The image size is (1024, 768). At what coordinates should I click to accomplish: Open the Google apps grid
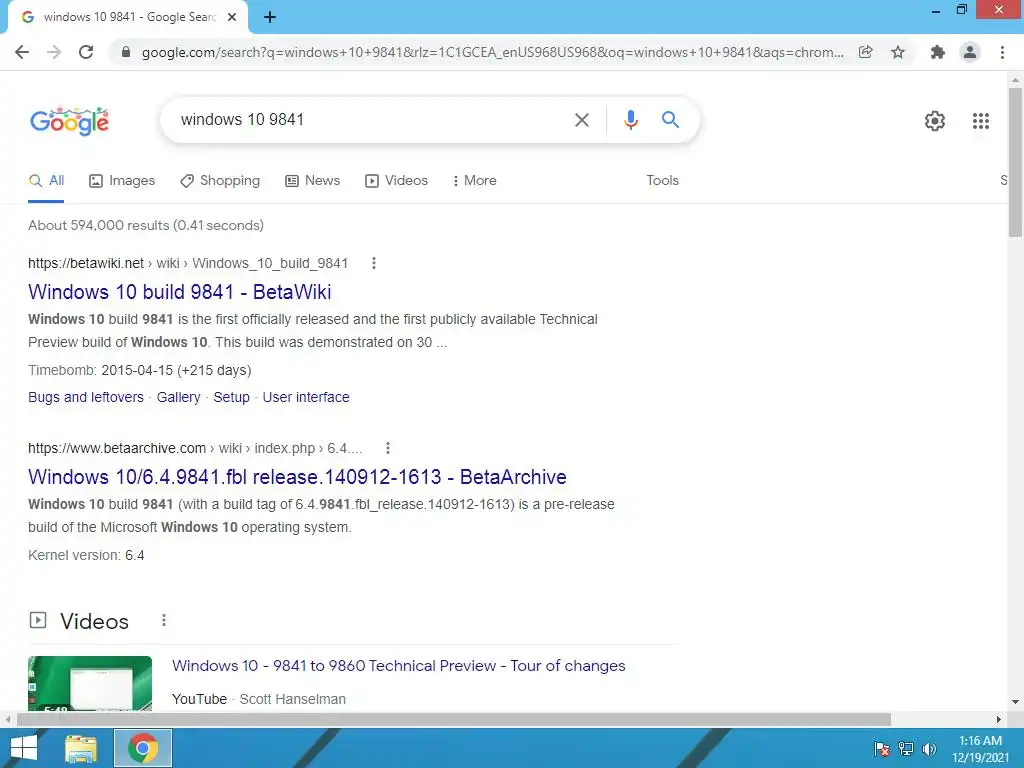981,121
